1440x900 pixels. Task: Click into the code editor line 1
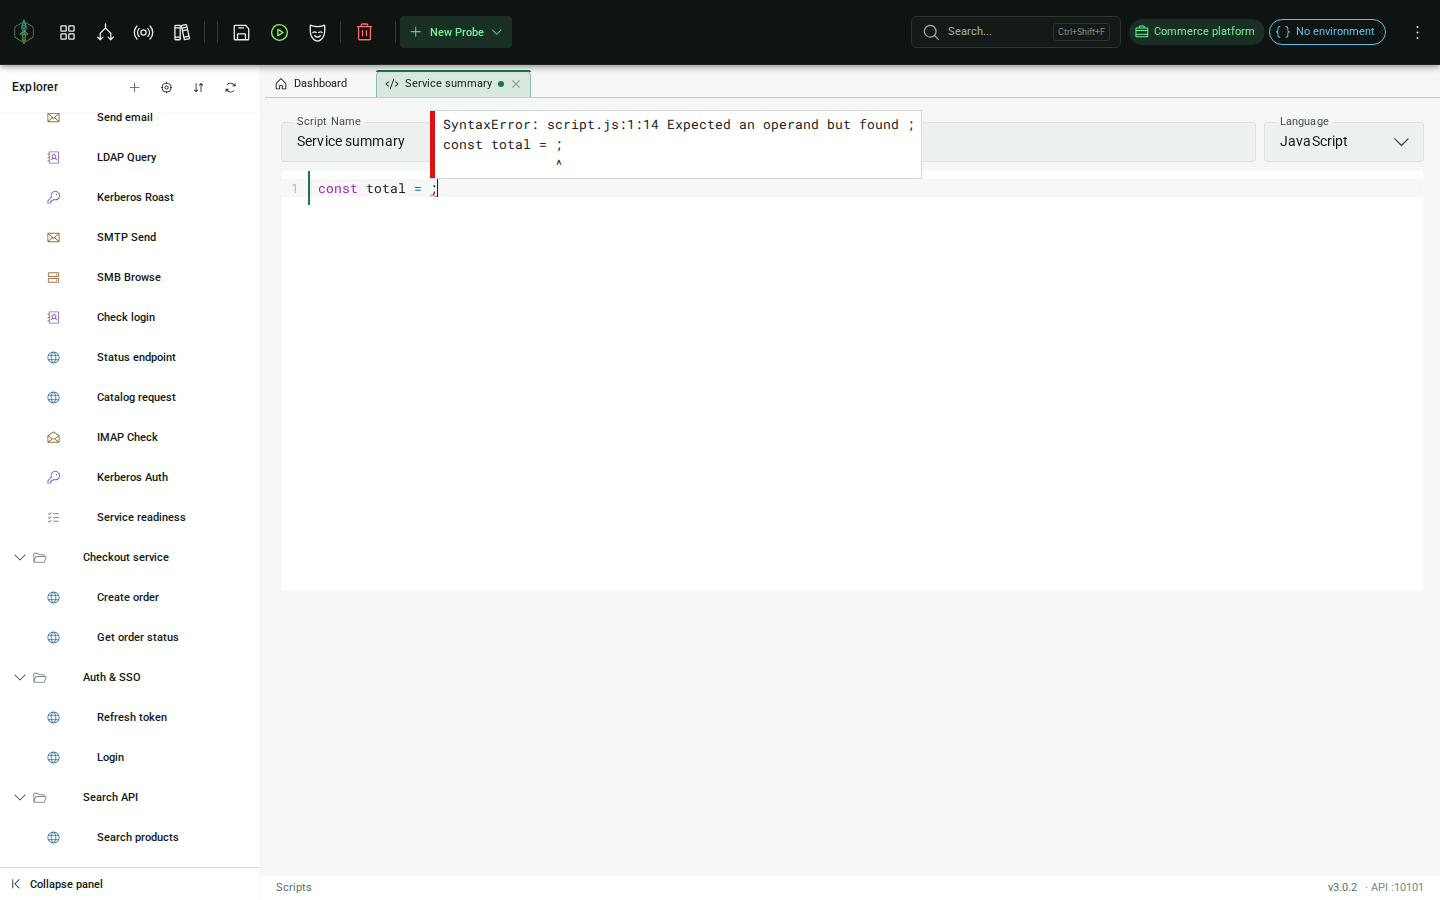click(x=865, y=189)
